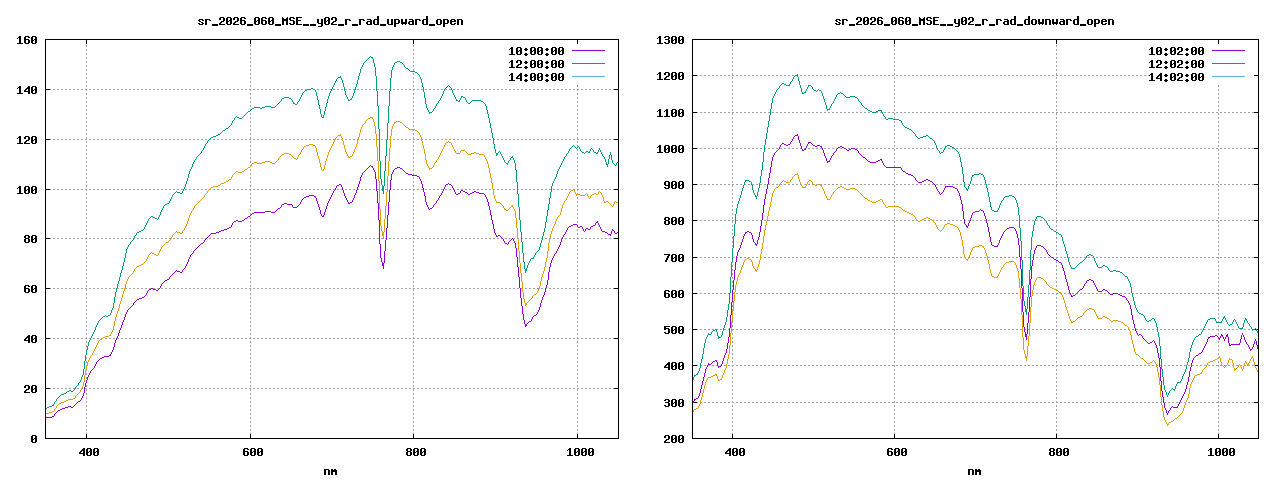Click orange line sample beside 12:02:00

1229,63
